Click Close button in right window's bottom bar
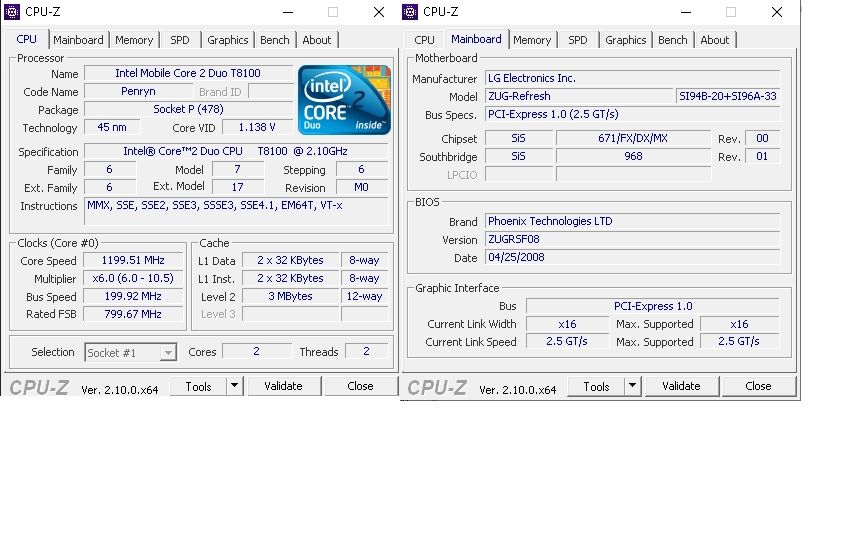The width and height of the screenshot is (864, 540). pyautogui.click(x=758, y=386)
